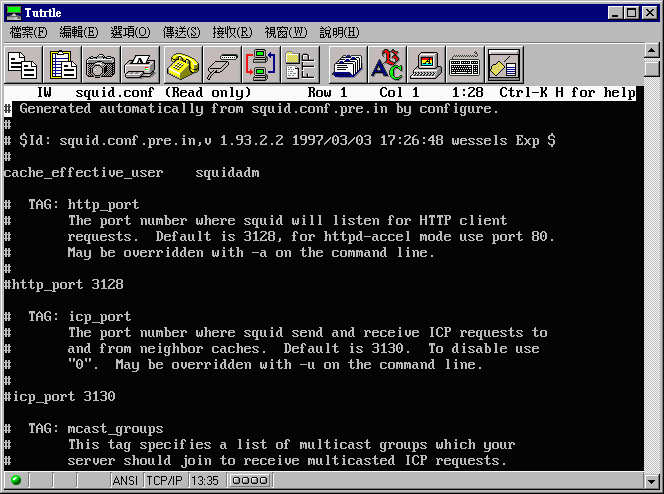664x494 pixels.
Task: Click the printer icon
Action: tap(140, 65)
